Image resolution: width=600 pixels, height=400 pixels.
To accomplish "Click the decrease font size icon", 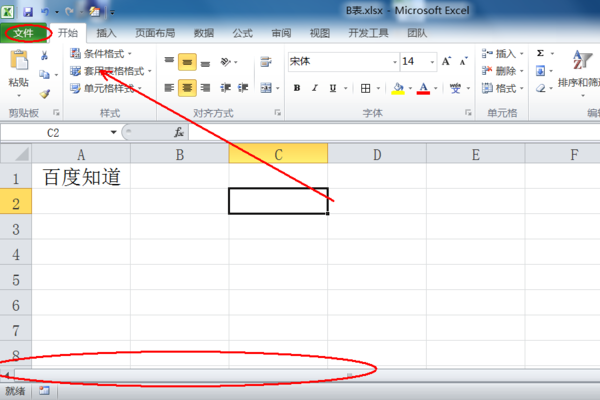I will pyautogui.click(x=464, y=62).
